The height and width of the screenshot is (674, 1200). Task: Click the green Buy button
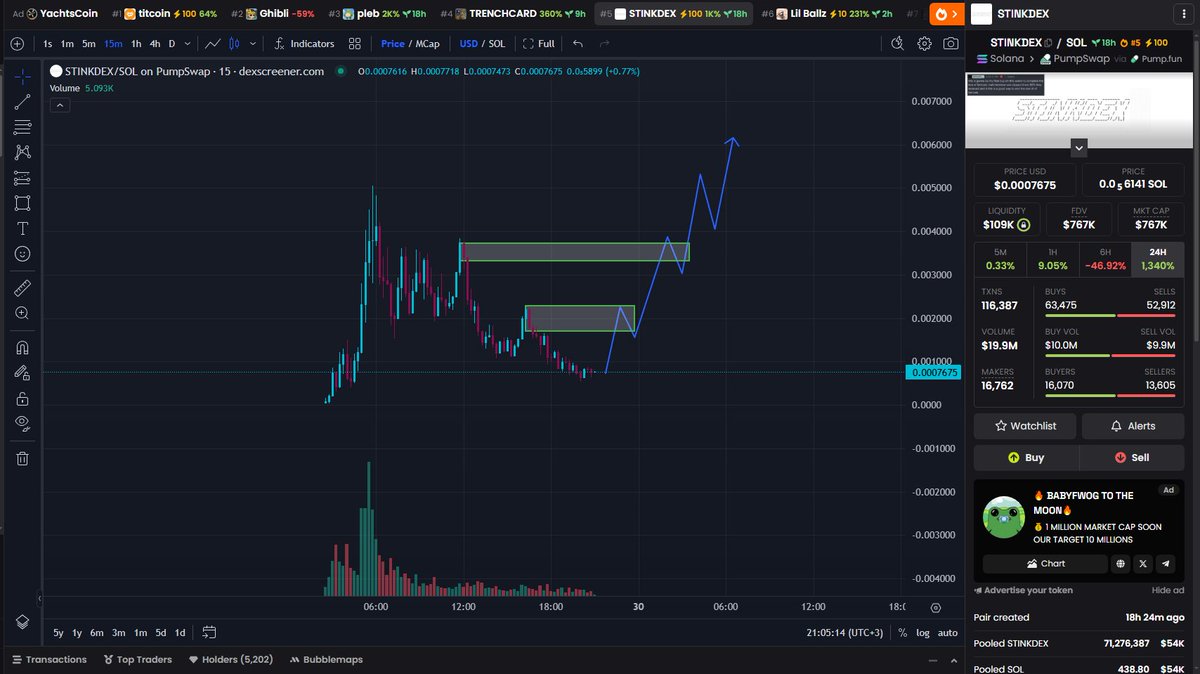[1025, 457]
